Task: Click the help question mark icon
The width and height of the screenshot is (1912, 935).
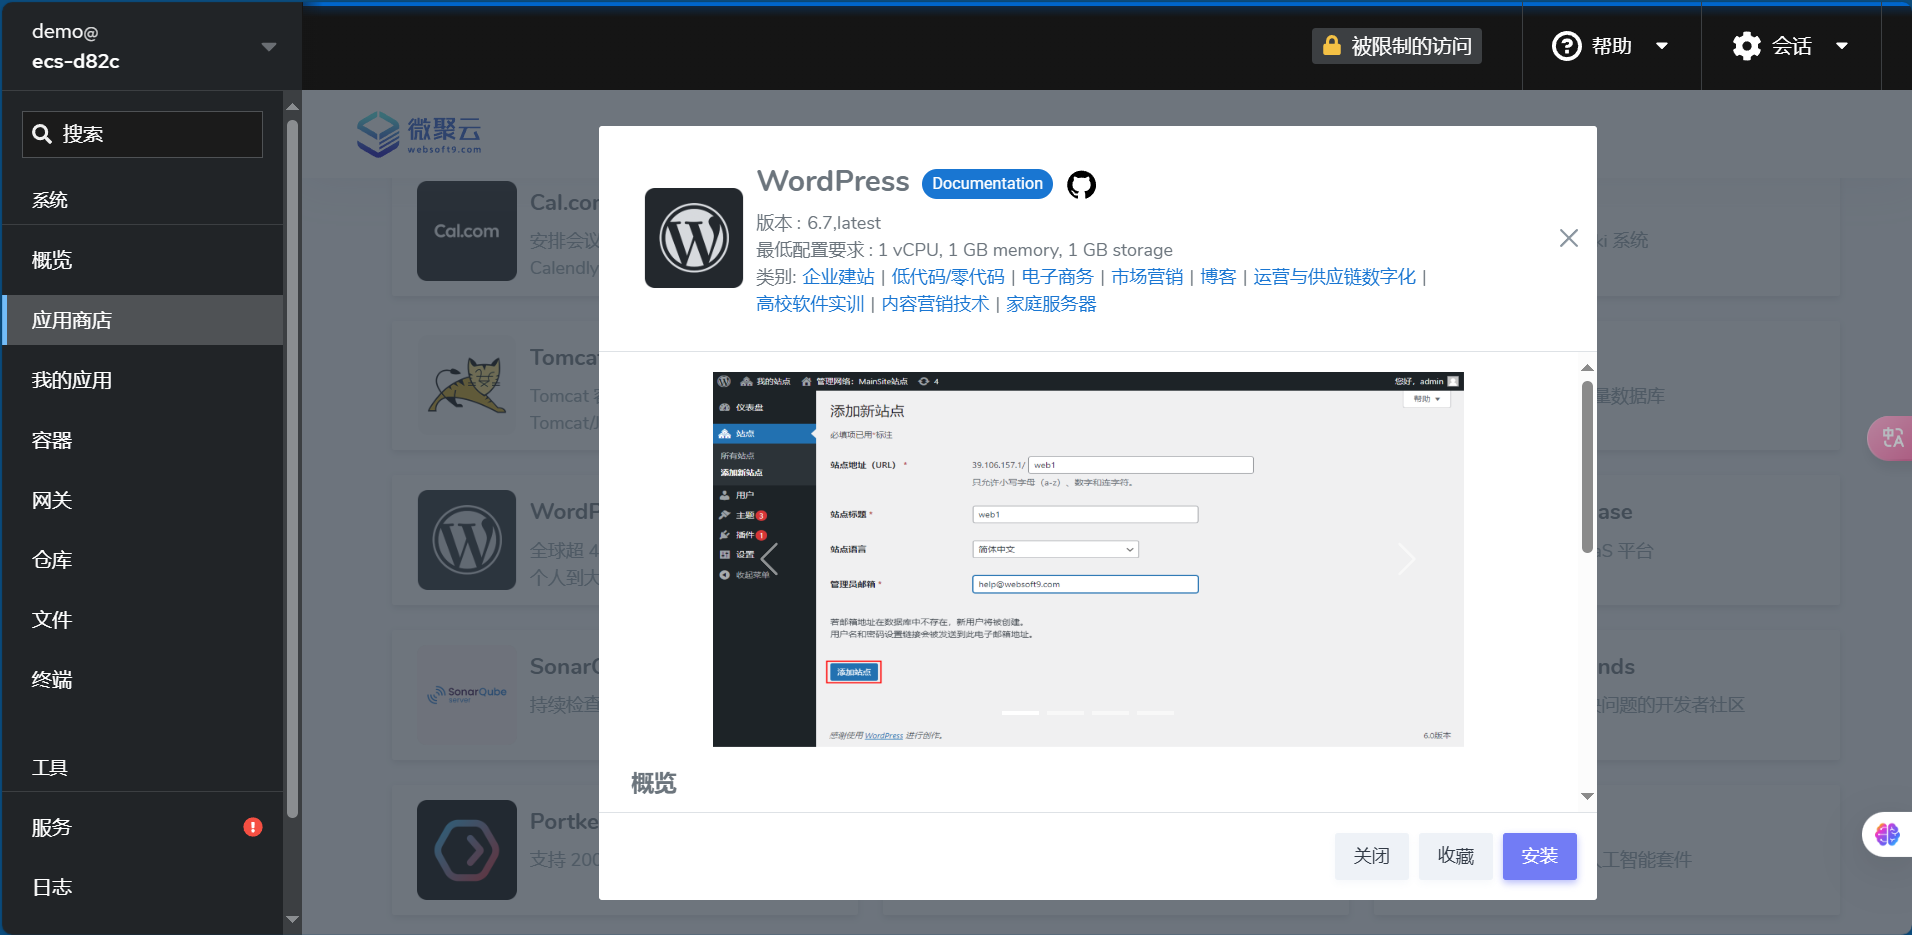Action: (1566, 46)
